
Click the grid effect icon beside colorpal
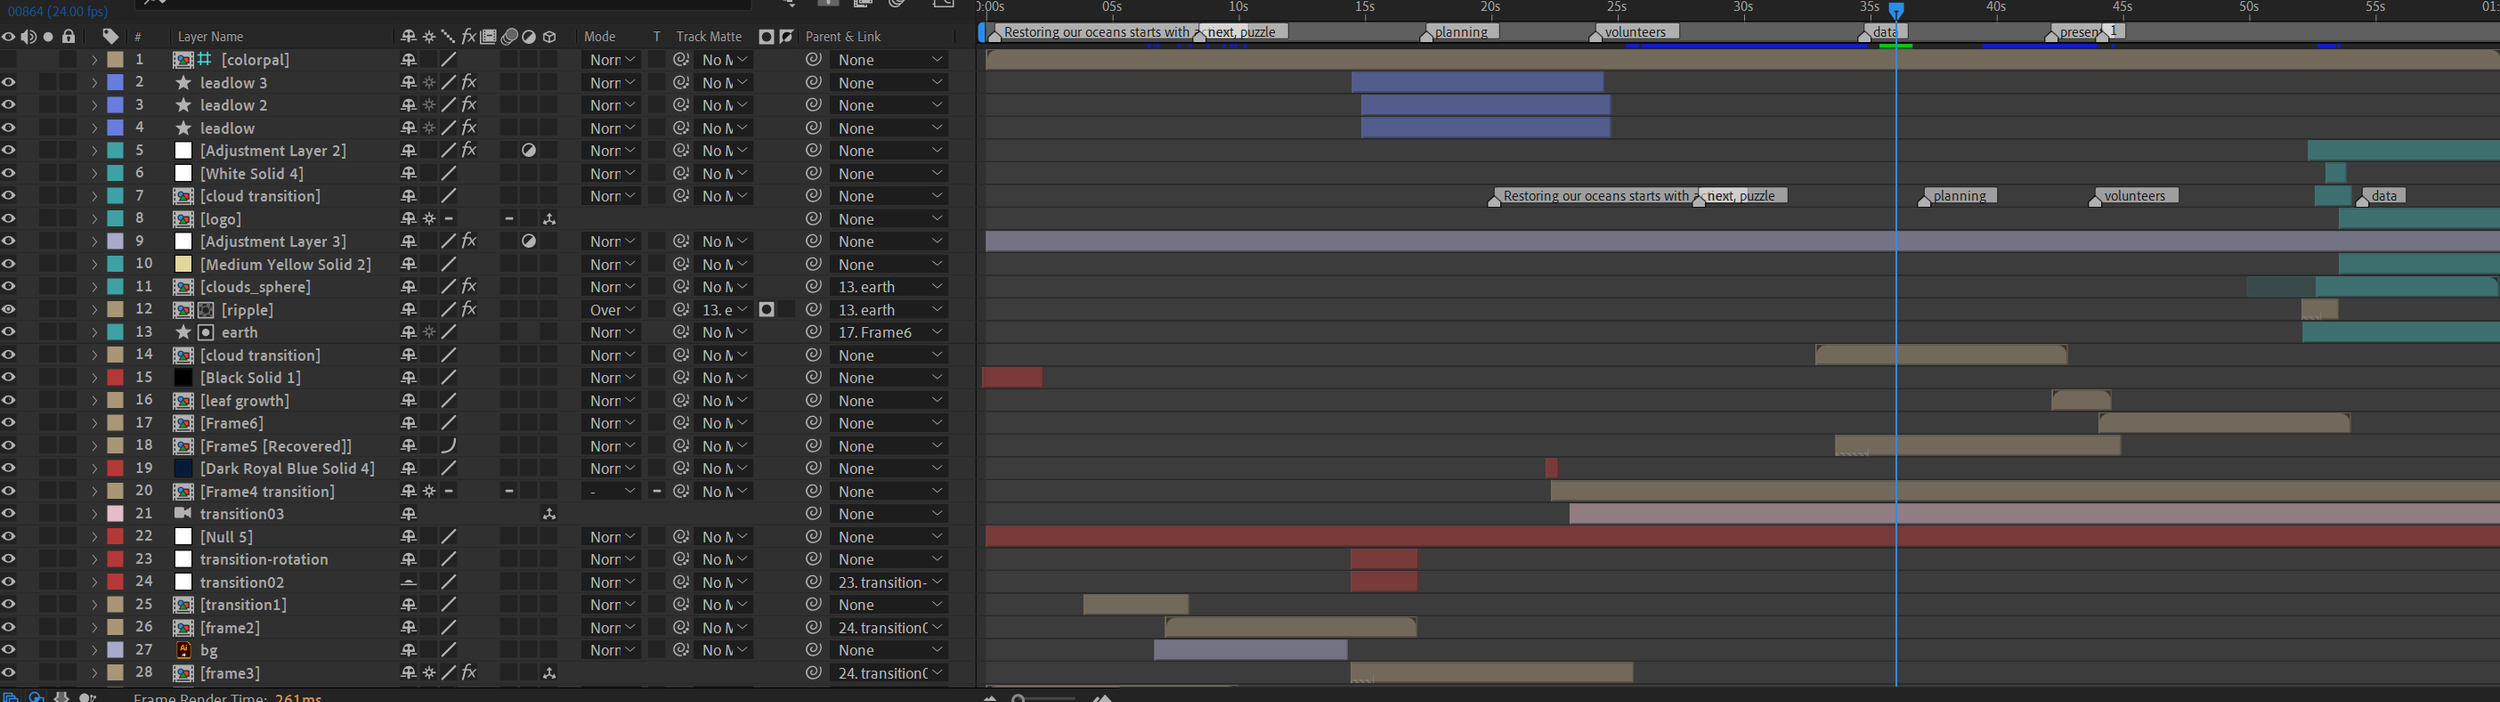click(205, 59)
